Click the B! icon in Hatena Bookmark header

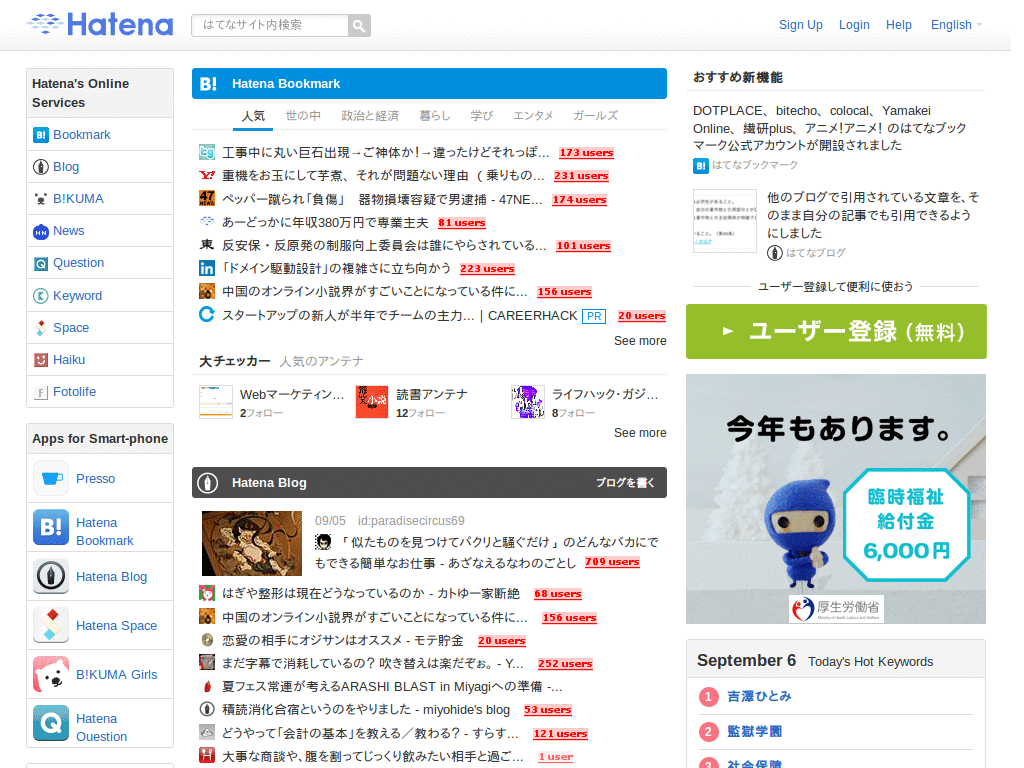(208, 84)
